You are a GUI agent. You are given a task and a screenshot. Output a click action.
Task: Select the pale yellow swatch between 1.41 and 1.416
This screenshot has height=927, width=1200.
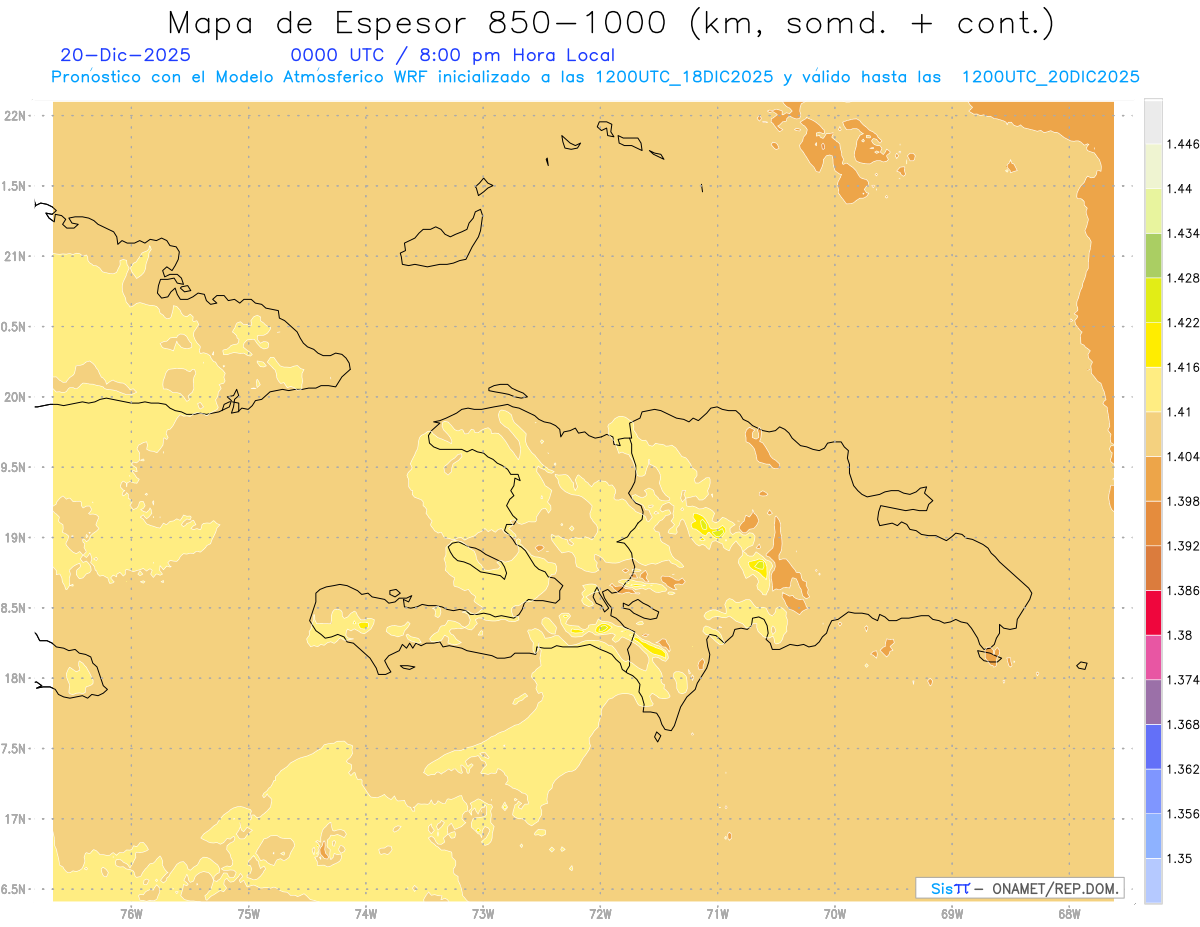1153,389
